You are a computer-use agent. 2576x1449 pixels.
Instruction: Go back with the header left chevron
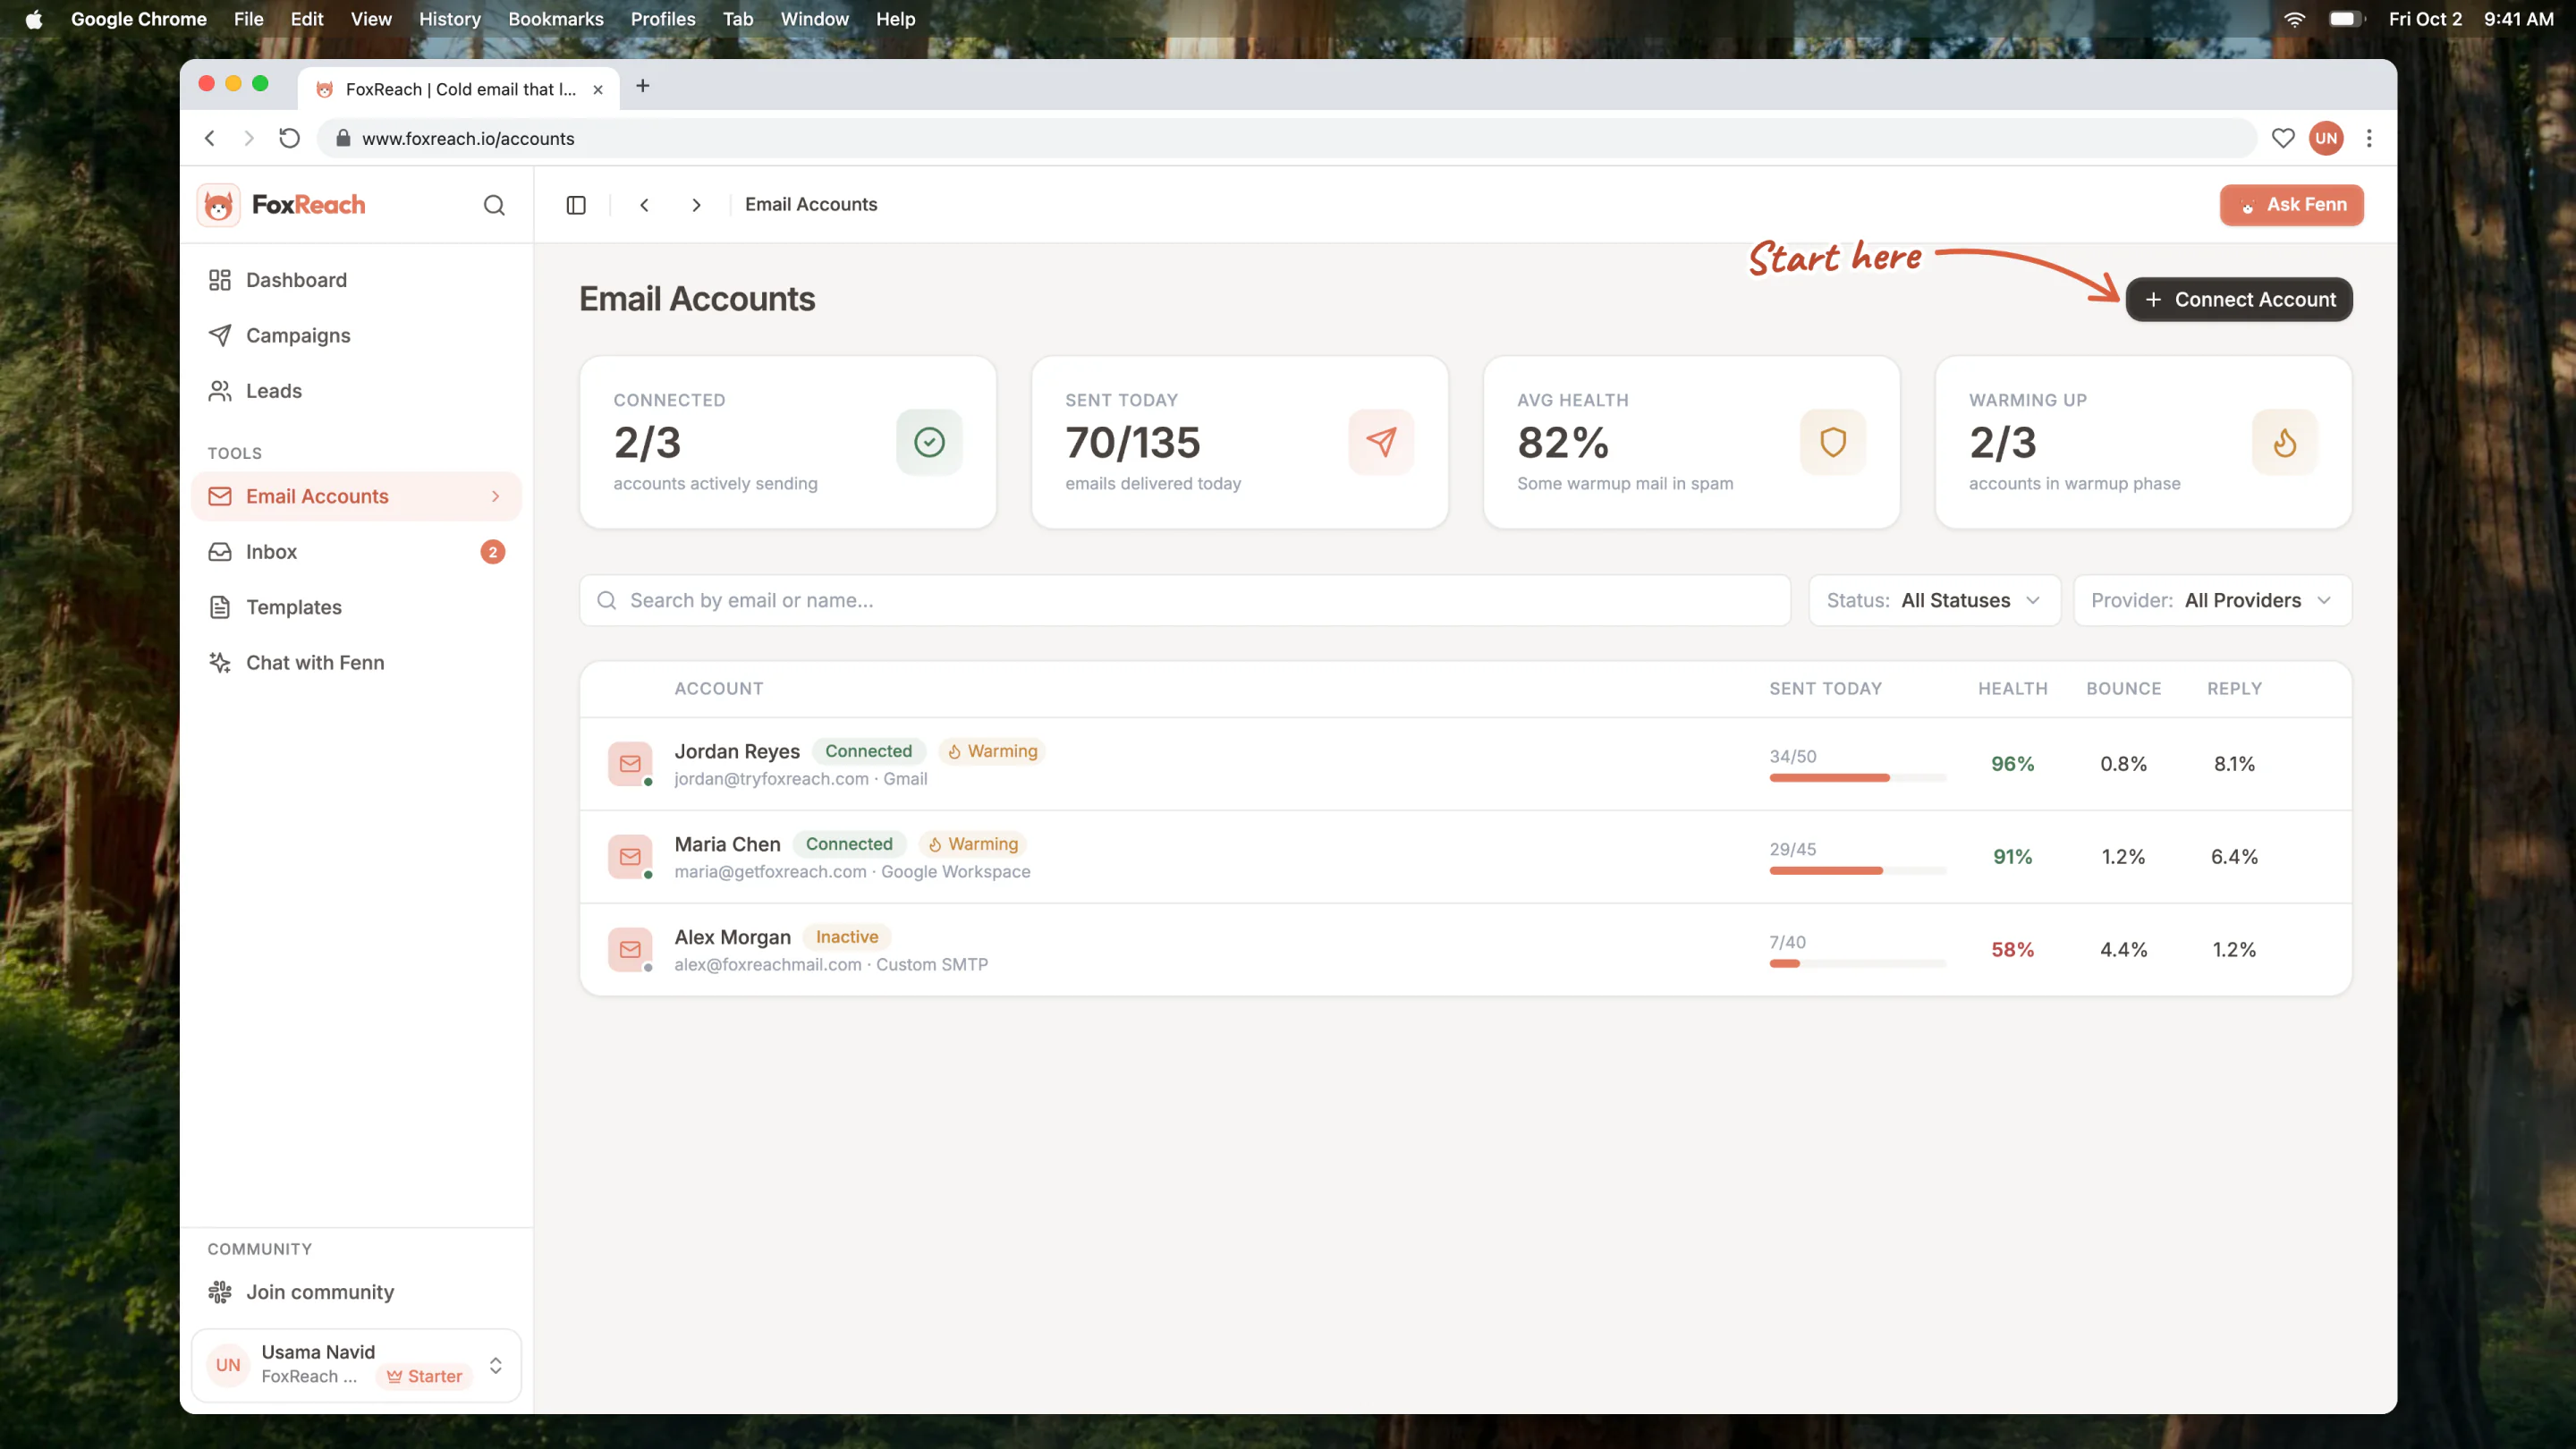pyautogui.click(x=645, y=205)
